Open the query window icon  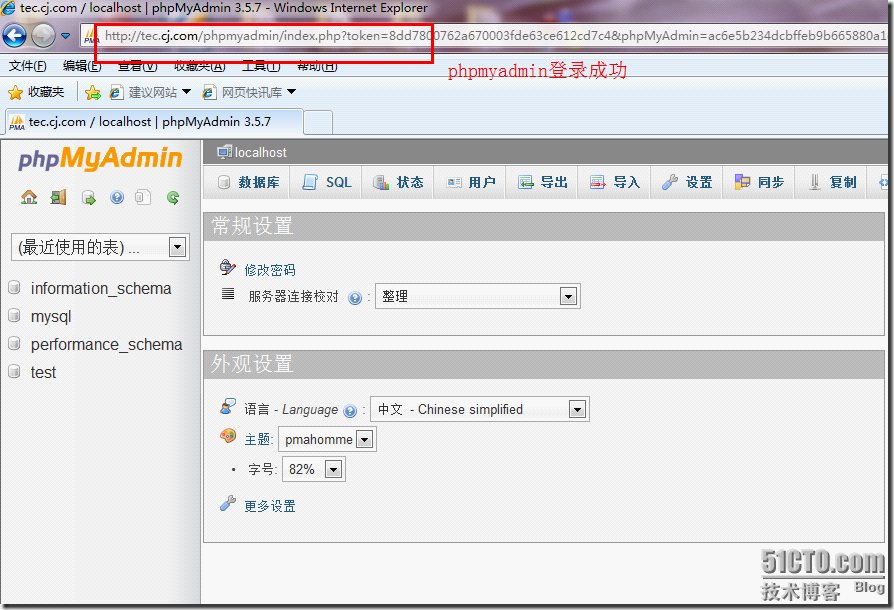(88, 198)
